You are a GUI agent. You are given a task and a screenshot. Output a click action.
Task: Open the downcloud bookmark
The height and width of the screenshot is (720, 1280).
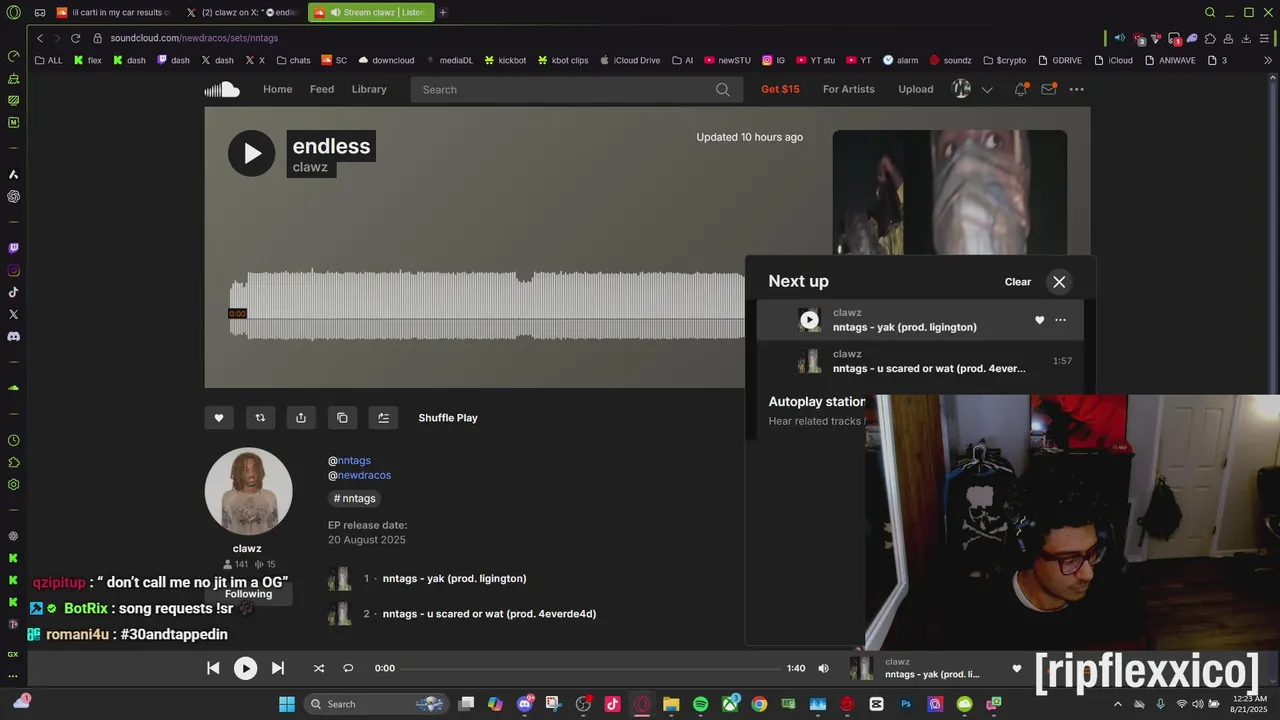(386, 60)
